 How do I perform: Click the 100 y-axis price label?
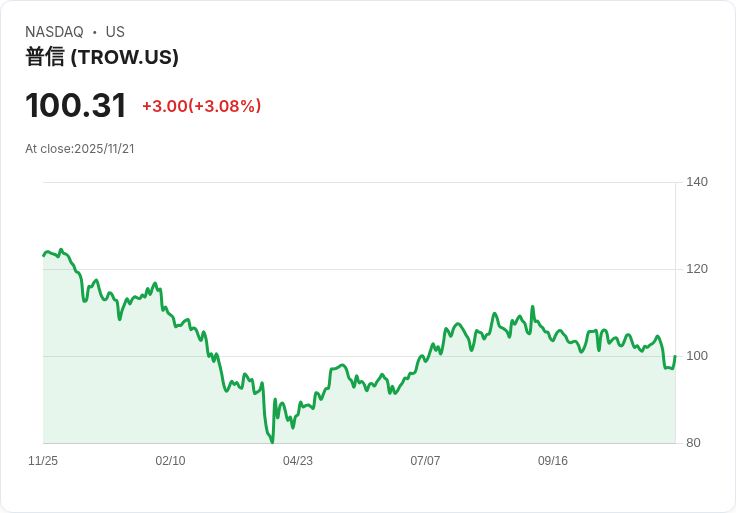(697, 356)
